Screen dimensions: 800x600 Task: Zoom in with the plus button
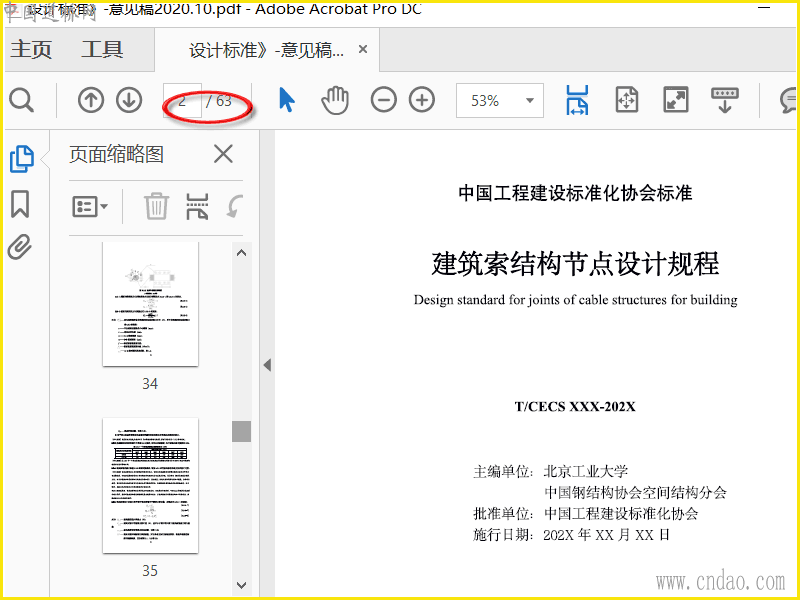click(422, 100)
